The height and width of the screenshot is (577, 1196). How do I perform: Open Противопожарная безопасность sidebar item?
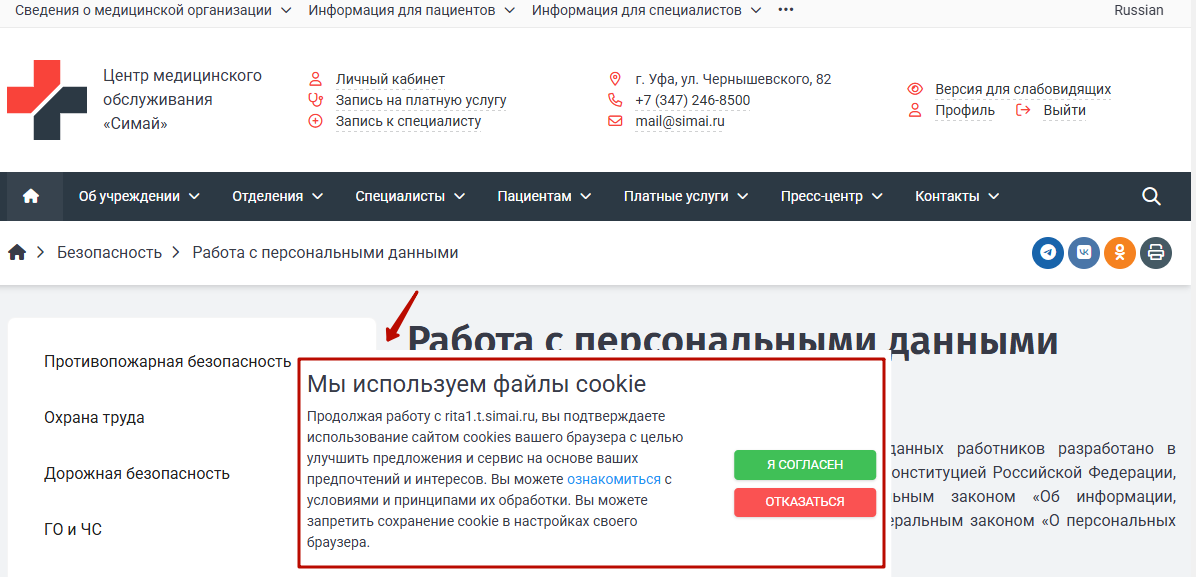[167, 362]
